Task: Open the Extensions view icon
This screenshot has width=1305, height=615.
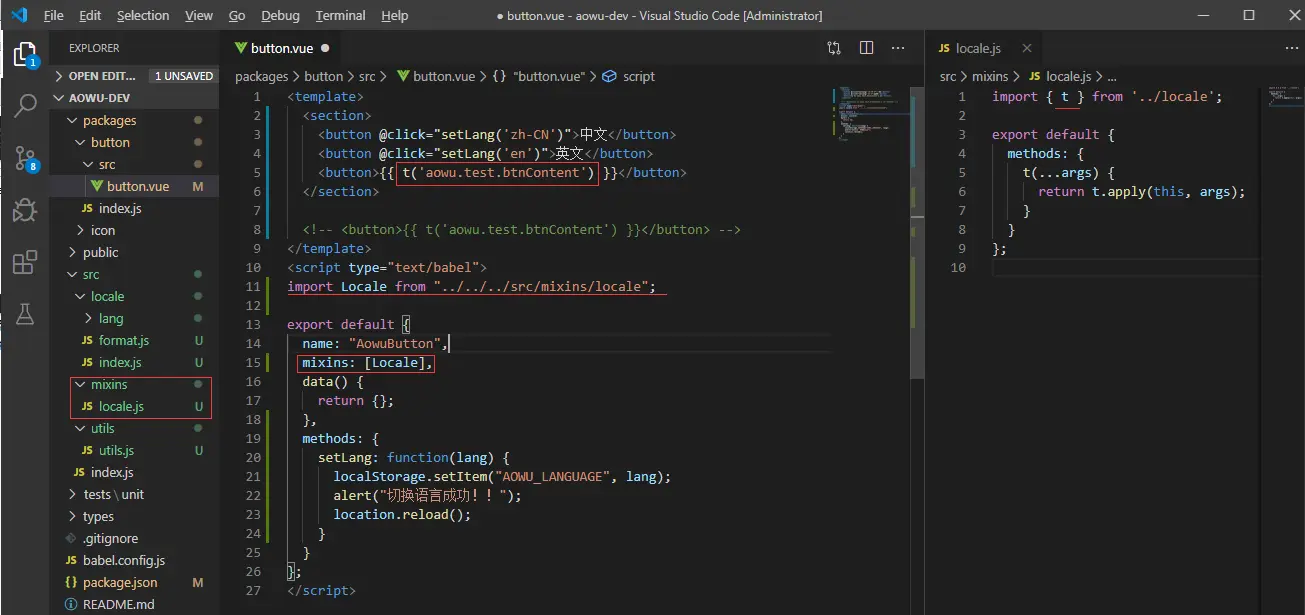Action: [x=25, y=262]
